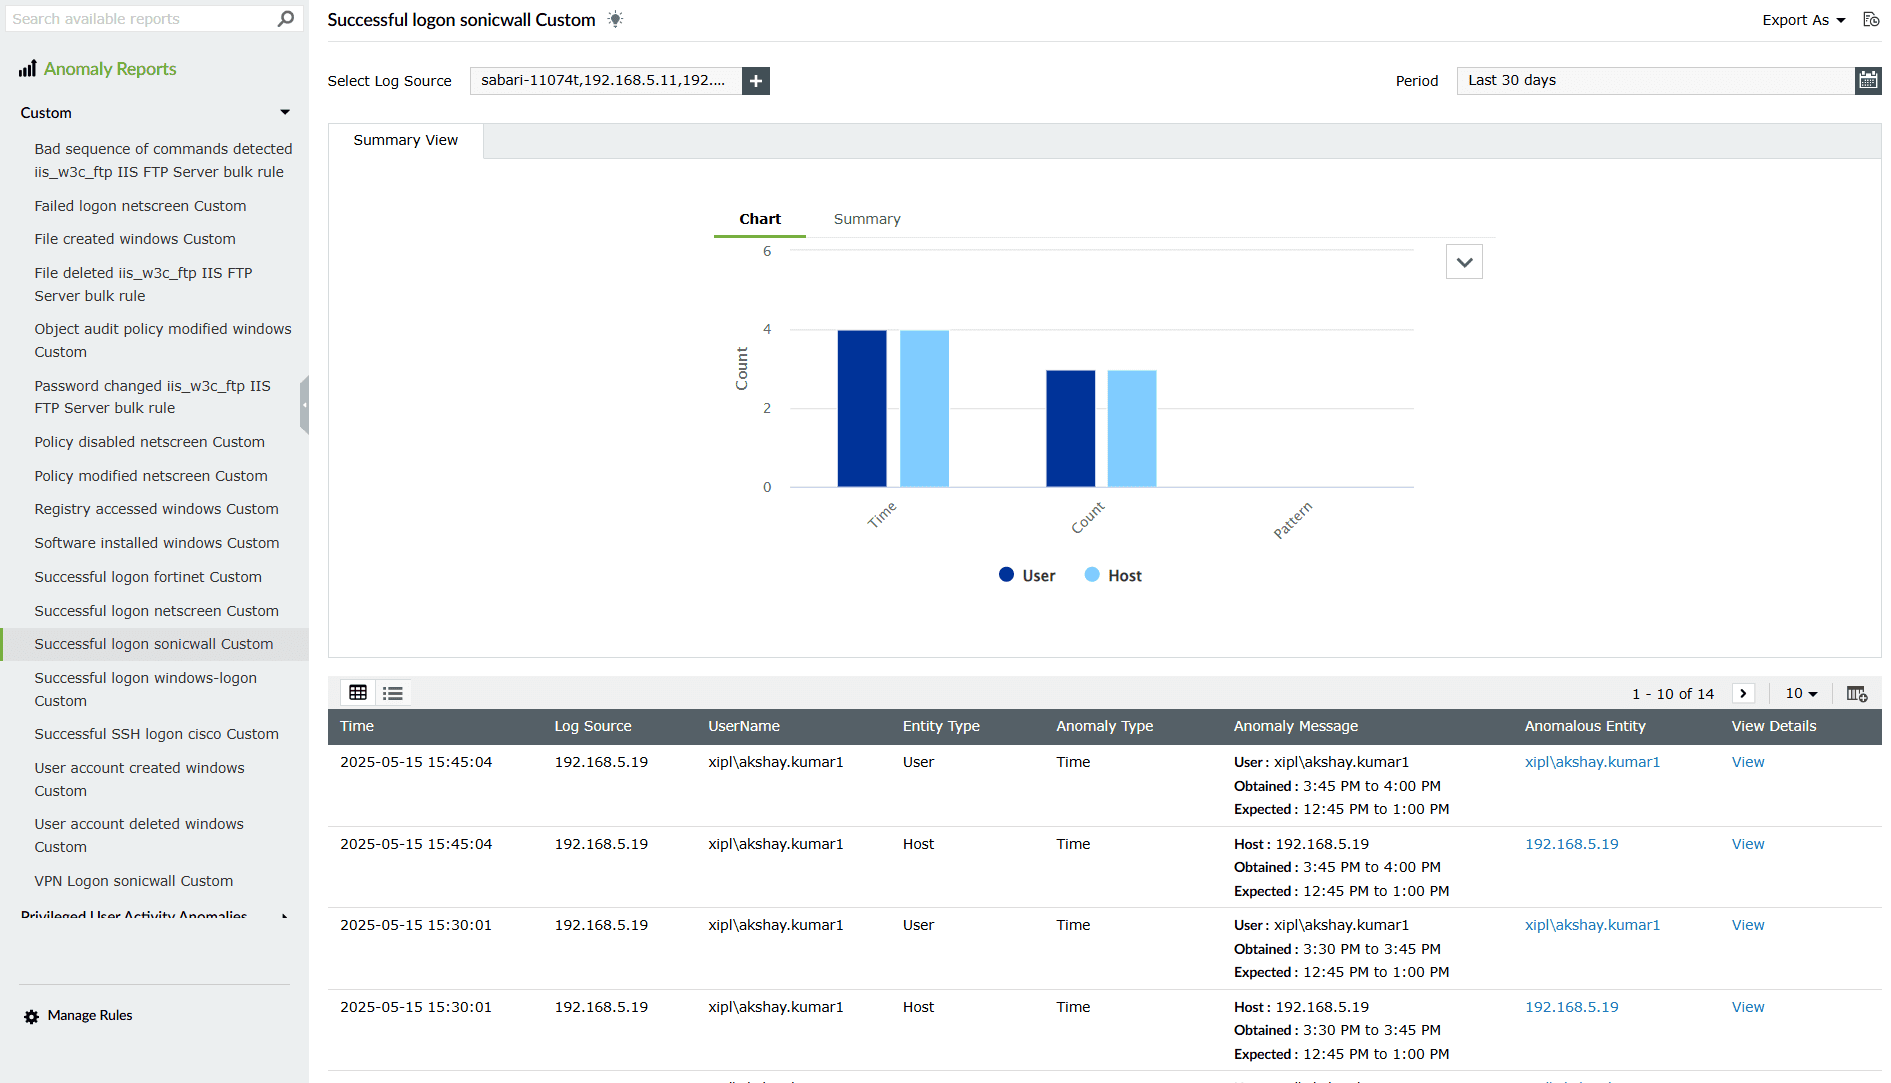Collapse the sidebar with the handle
Screen dimensions: 1891x1083
click(x=304, y=405)
